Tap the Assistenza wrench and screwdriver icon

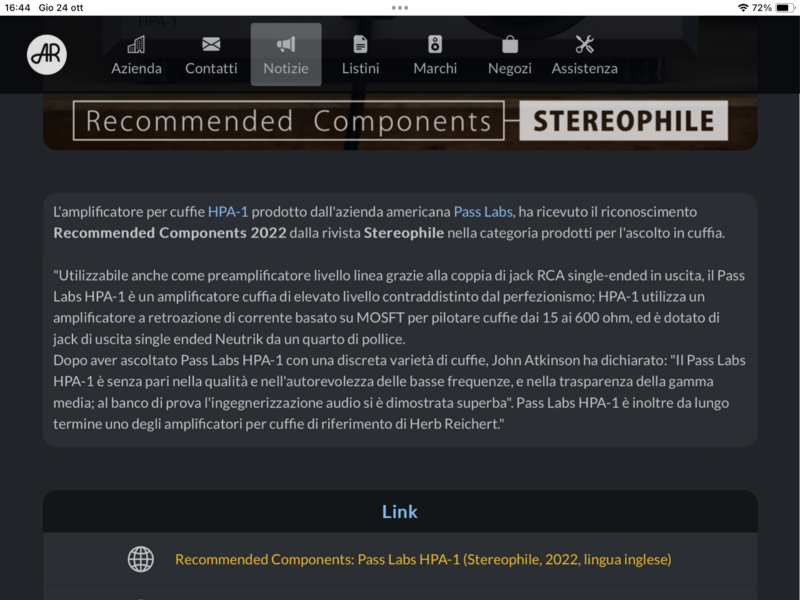pos(585,45)
